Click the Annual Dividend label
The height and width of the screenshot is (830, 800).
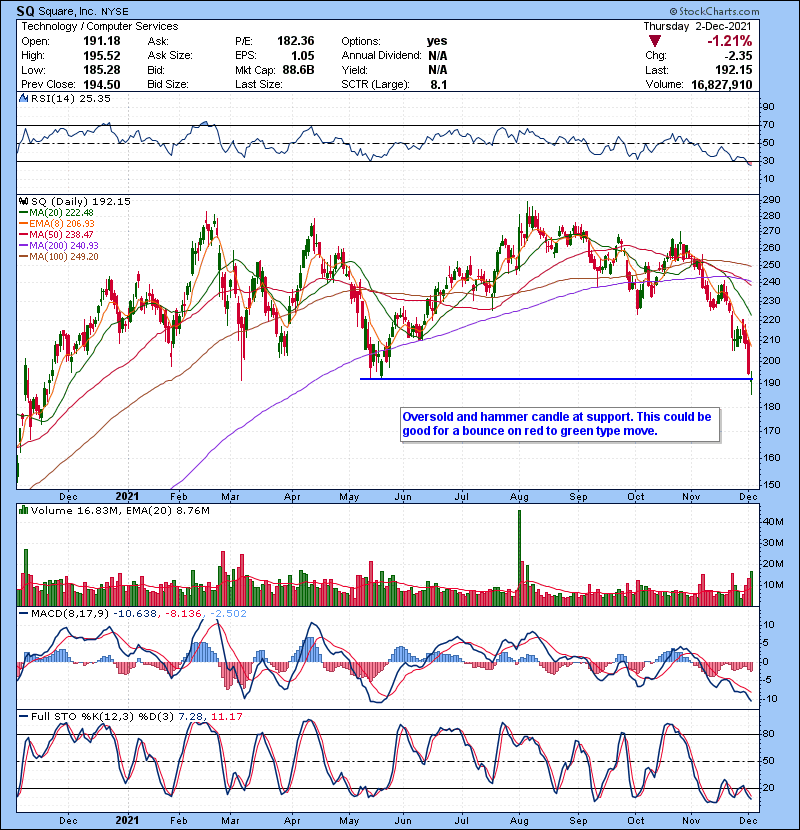coord(381,56)
